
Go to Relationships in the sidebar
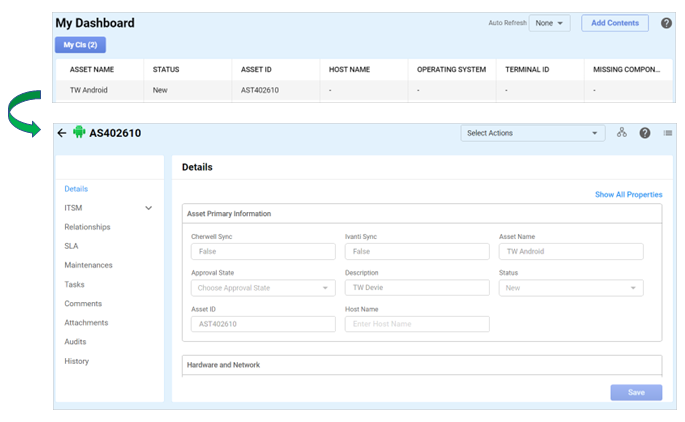tap(87, 227)
